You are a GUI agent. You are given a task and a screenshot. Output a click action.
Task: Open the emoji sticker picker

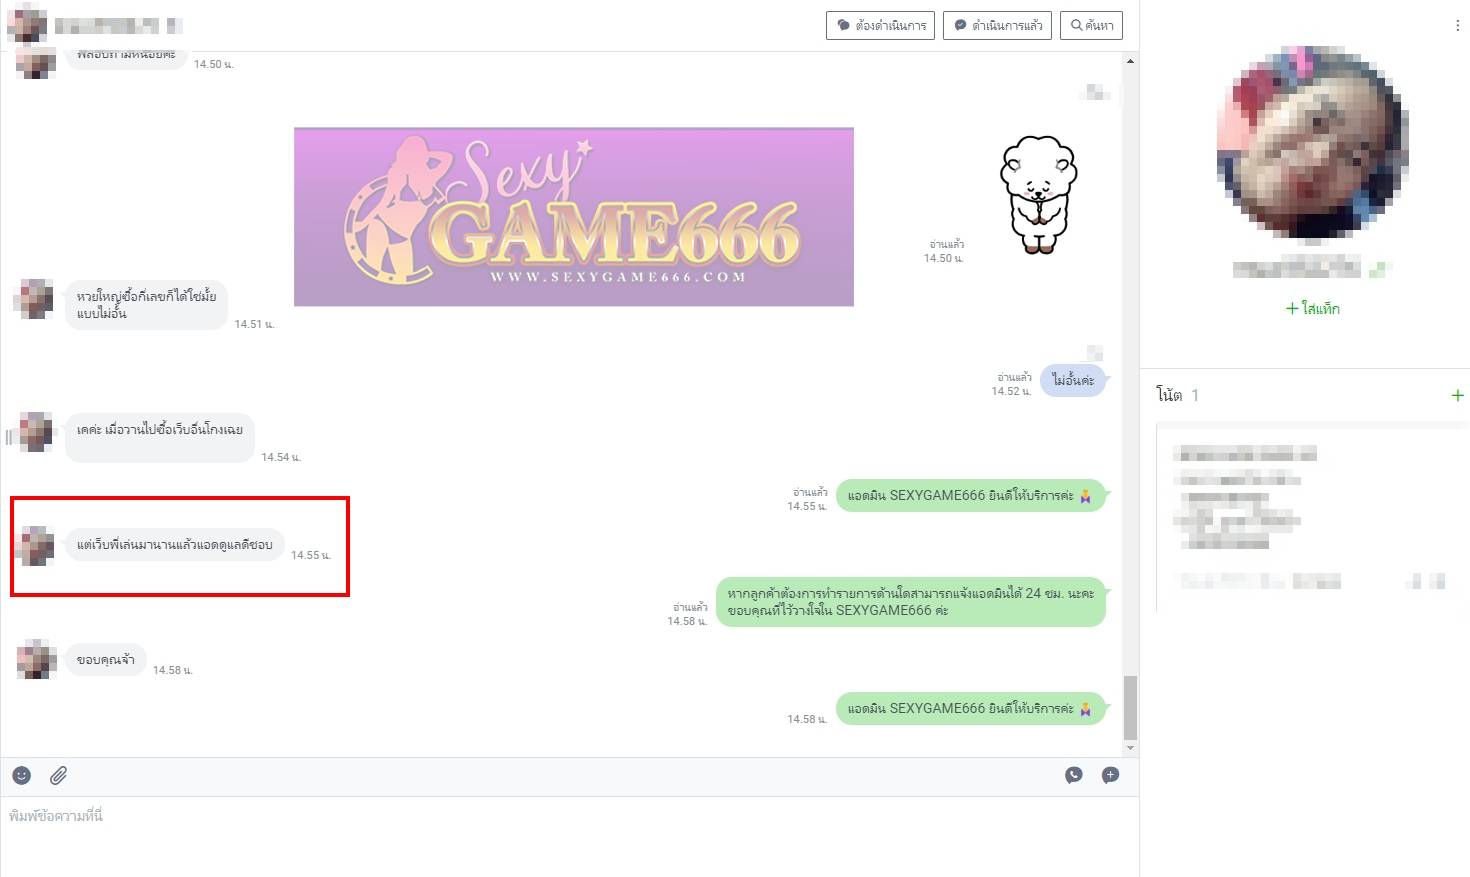point(22,775)
